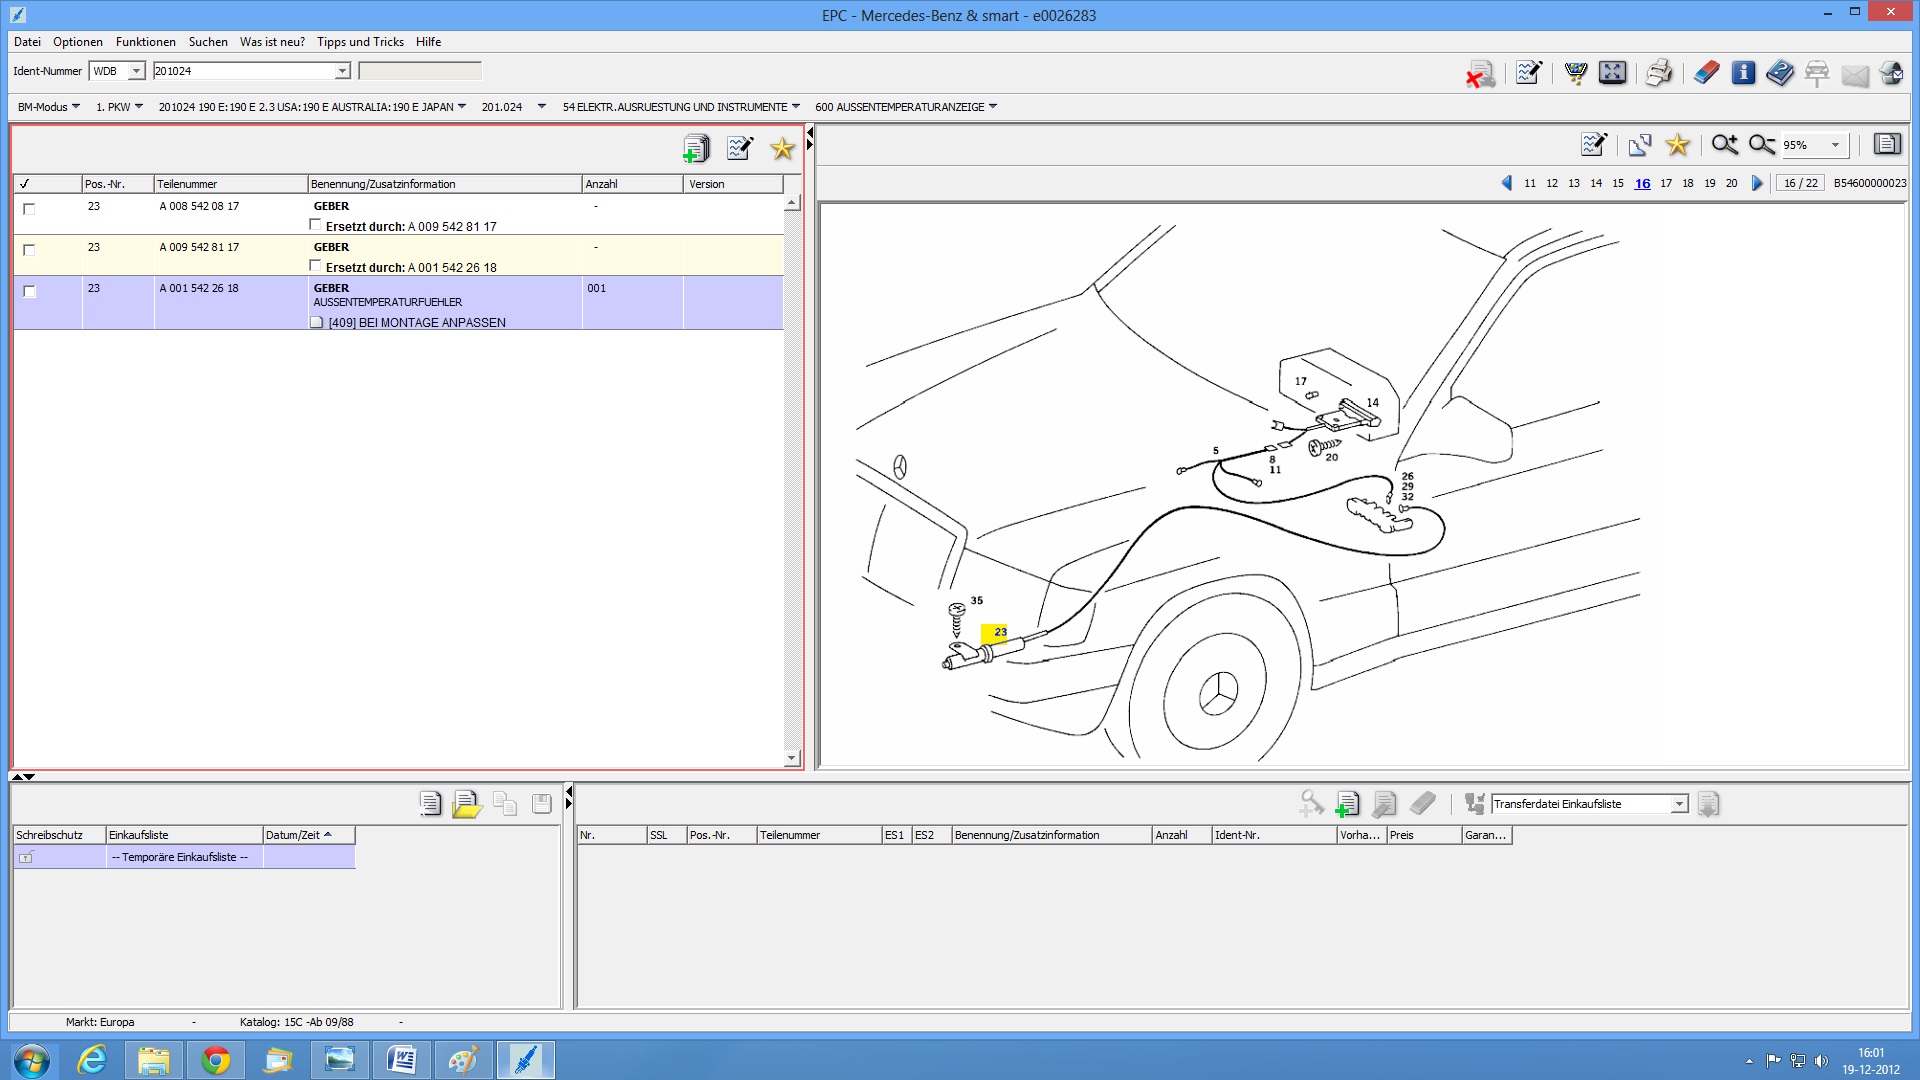Click the fullscreen expand view icon
The image size is (1920, 1080).
(1612, 72)
